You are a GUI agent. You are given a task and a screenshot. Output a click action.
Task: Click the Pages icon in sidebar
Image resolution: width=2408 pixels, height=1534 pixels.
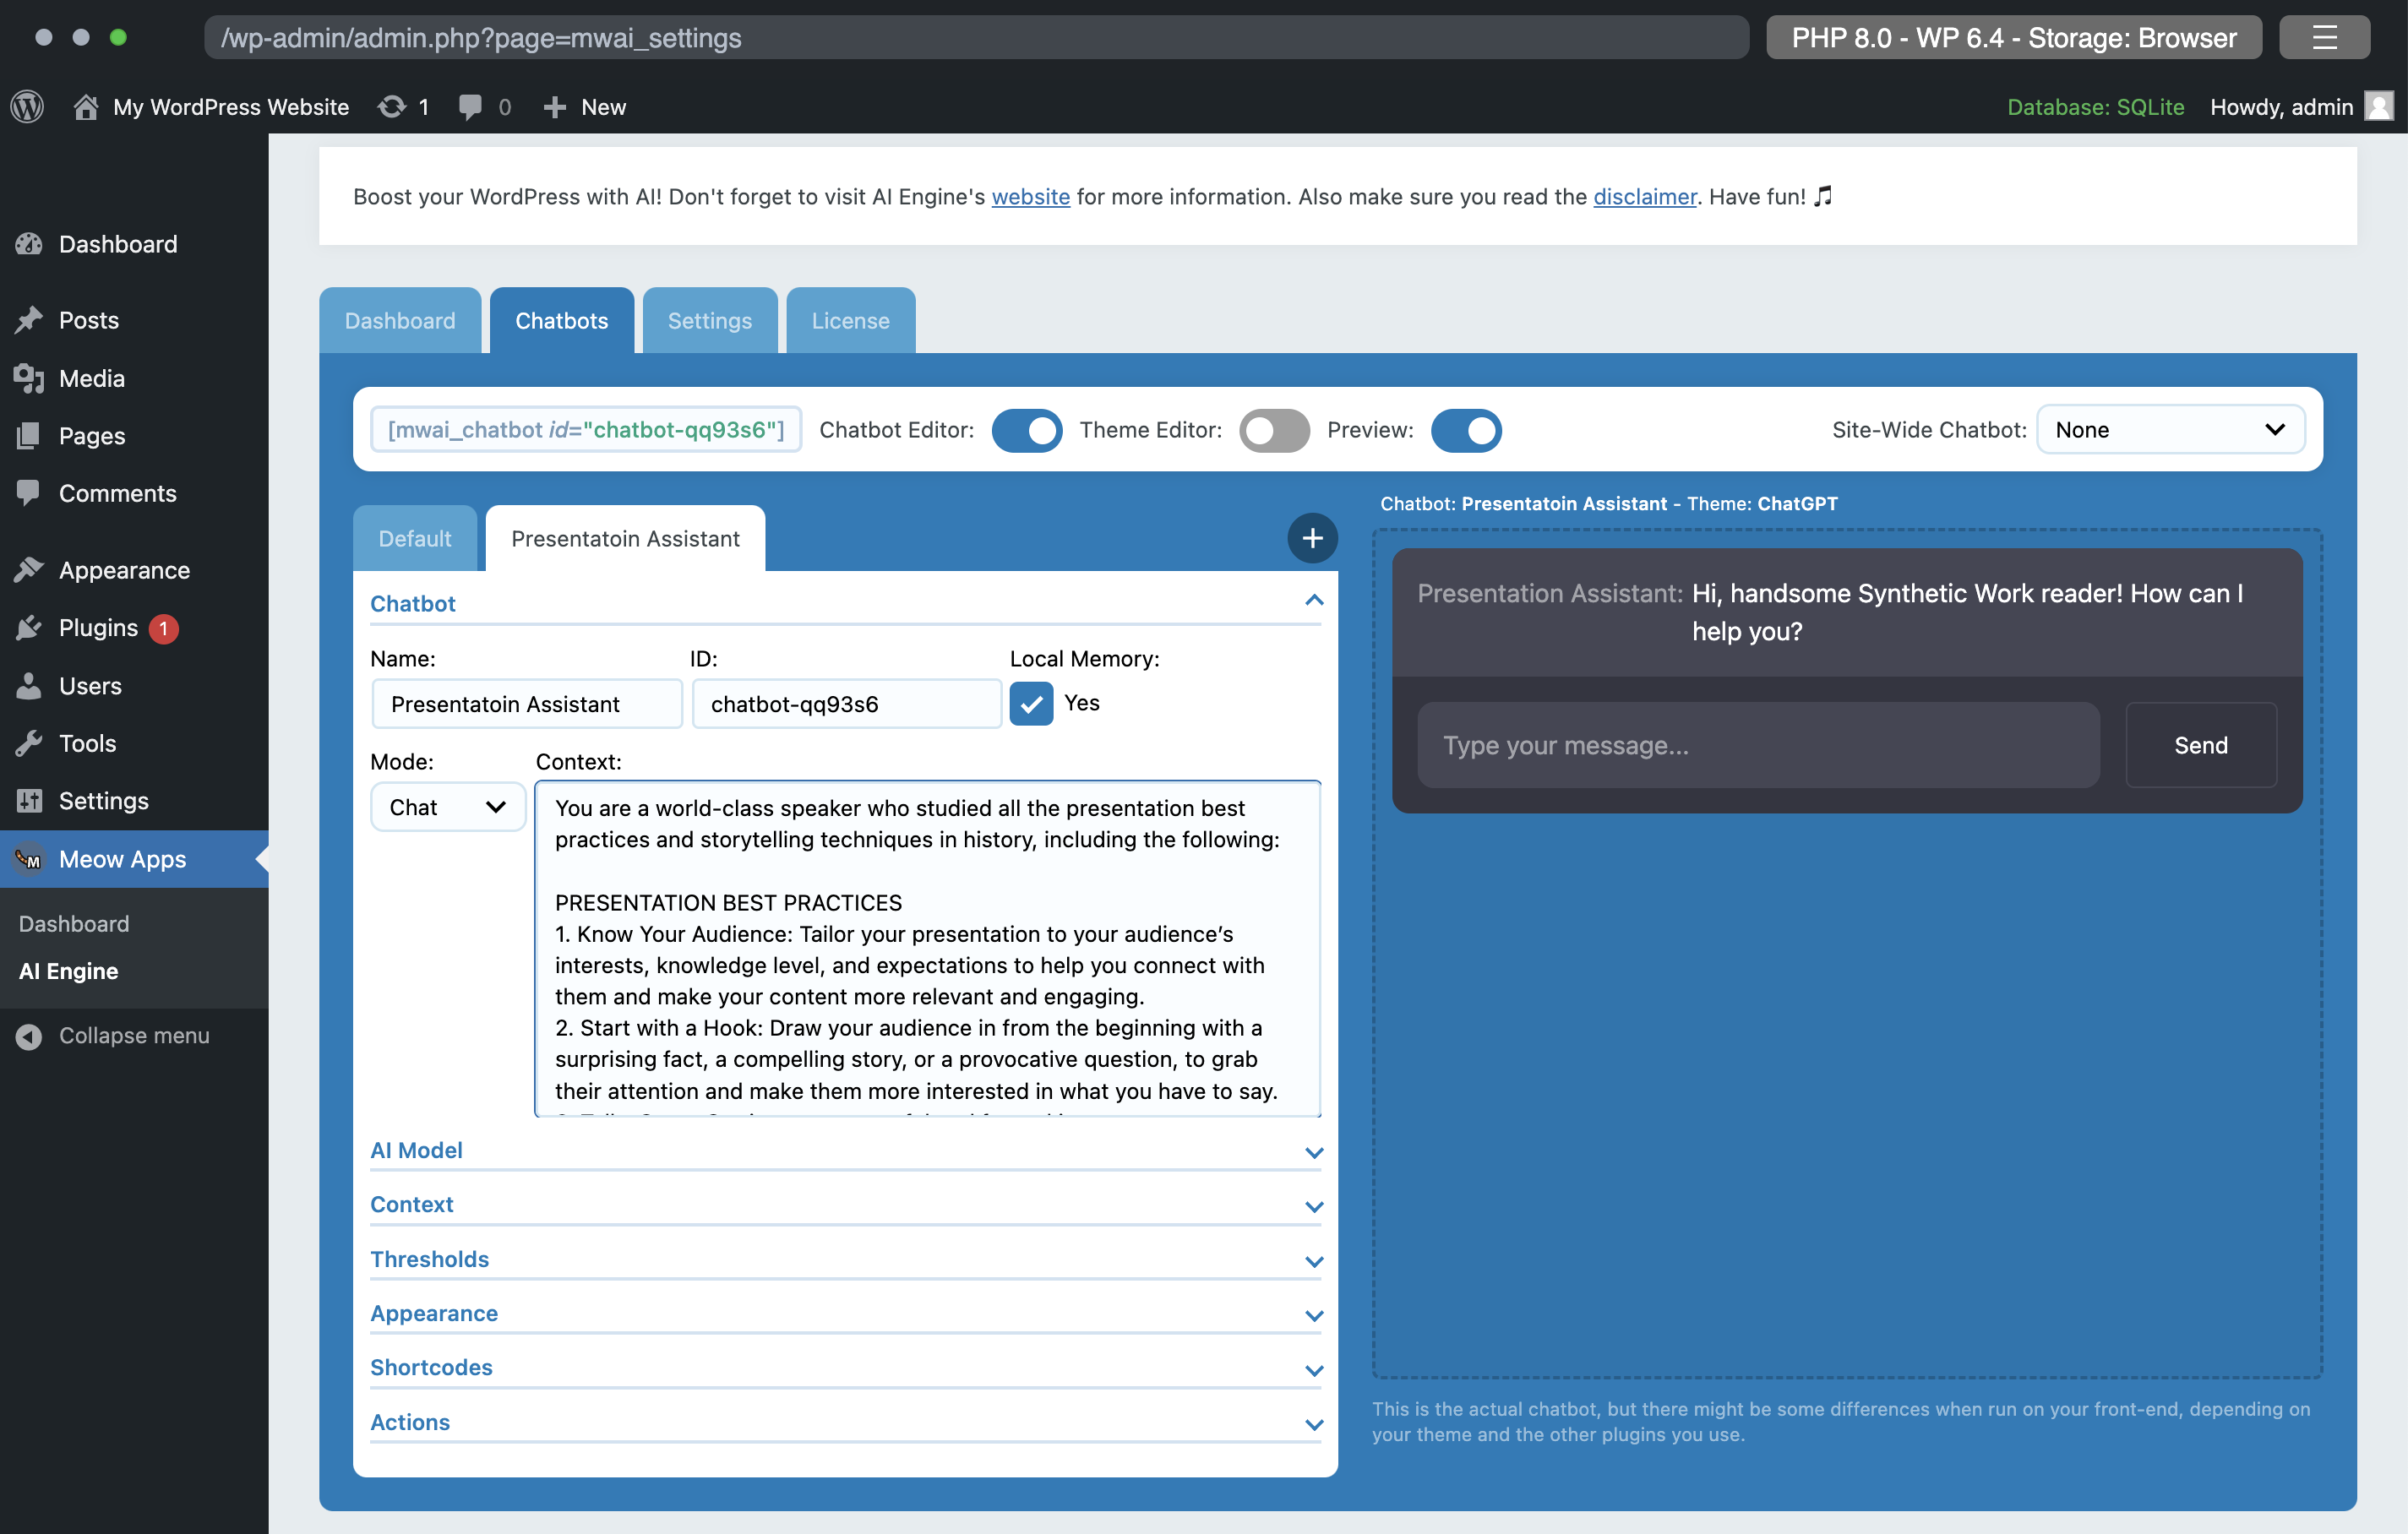point(29,436)
